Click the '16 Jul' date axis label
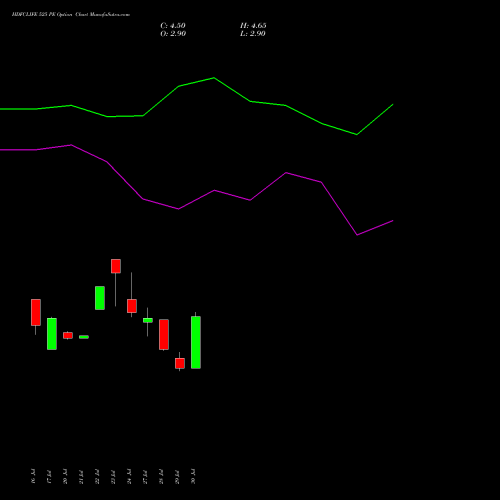This screenshot has height=500, width=500. click(33, 476)
